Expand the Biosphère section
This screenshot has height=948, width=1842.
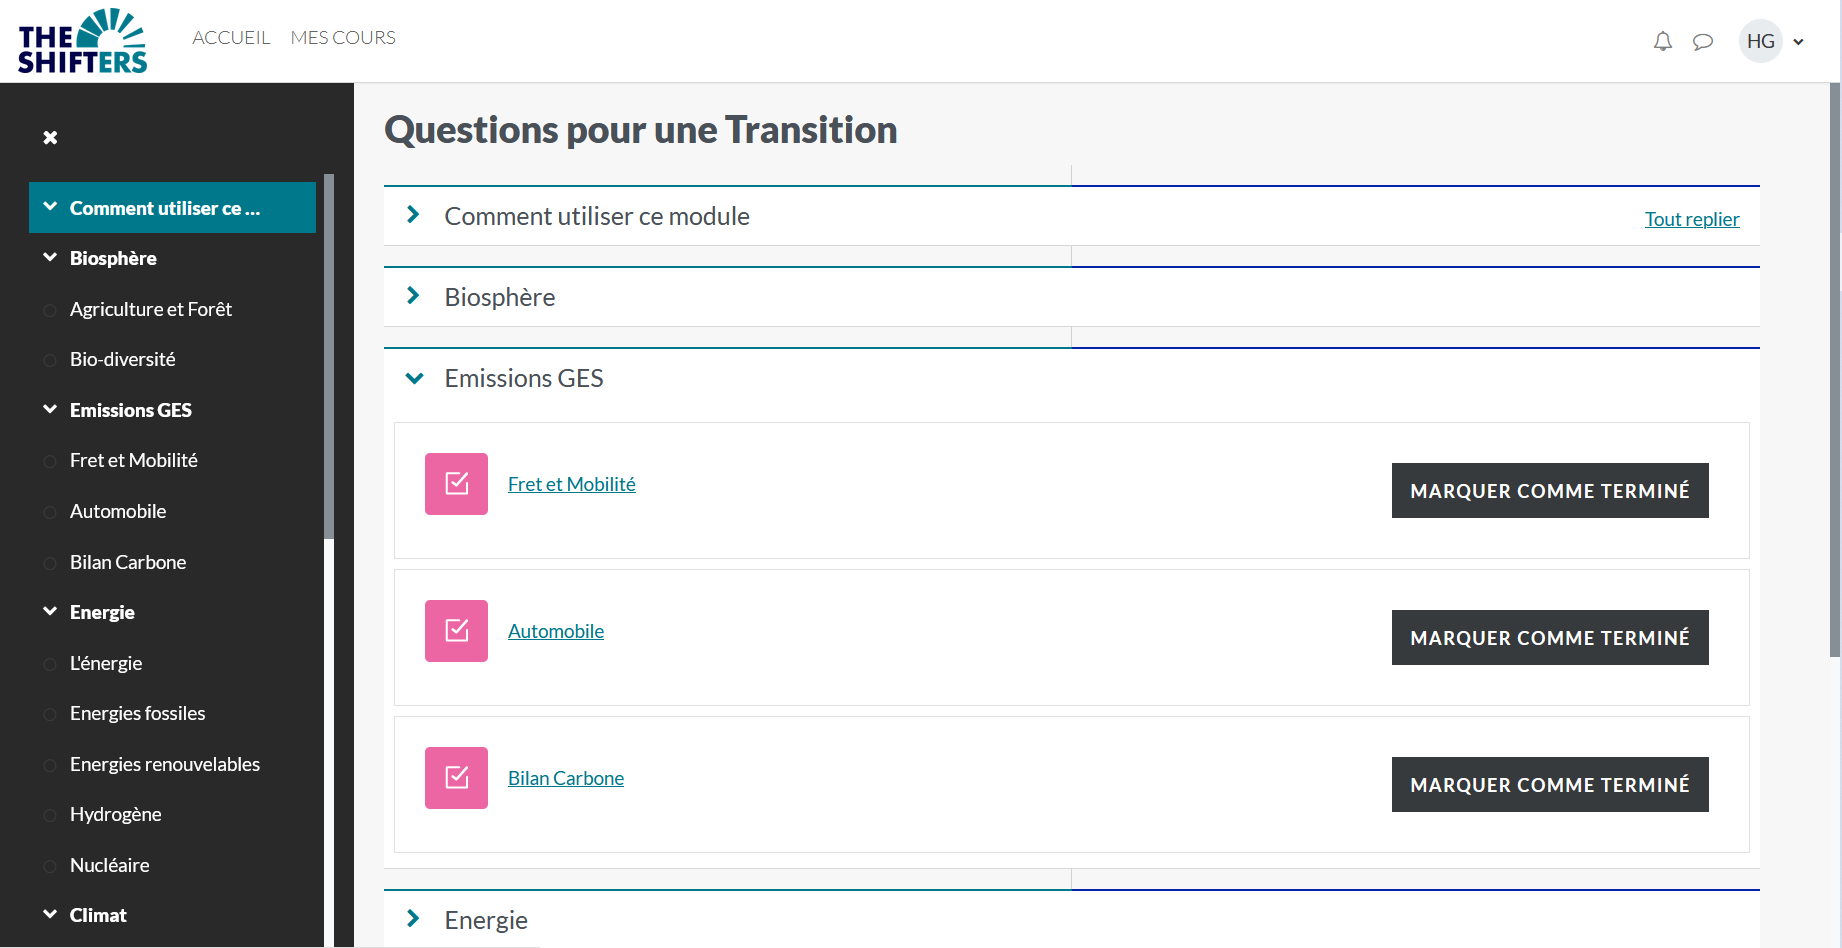413,296
